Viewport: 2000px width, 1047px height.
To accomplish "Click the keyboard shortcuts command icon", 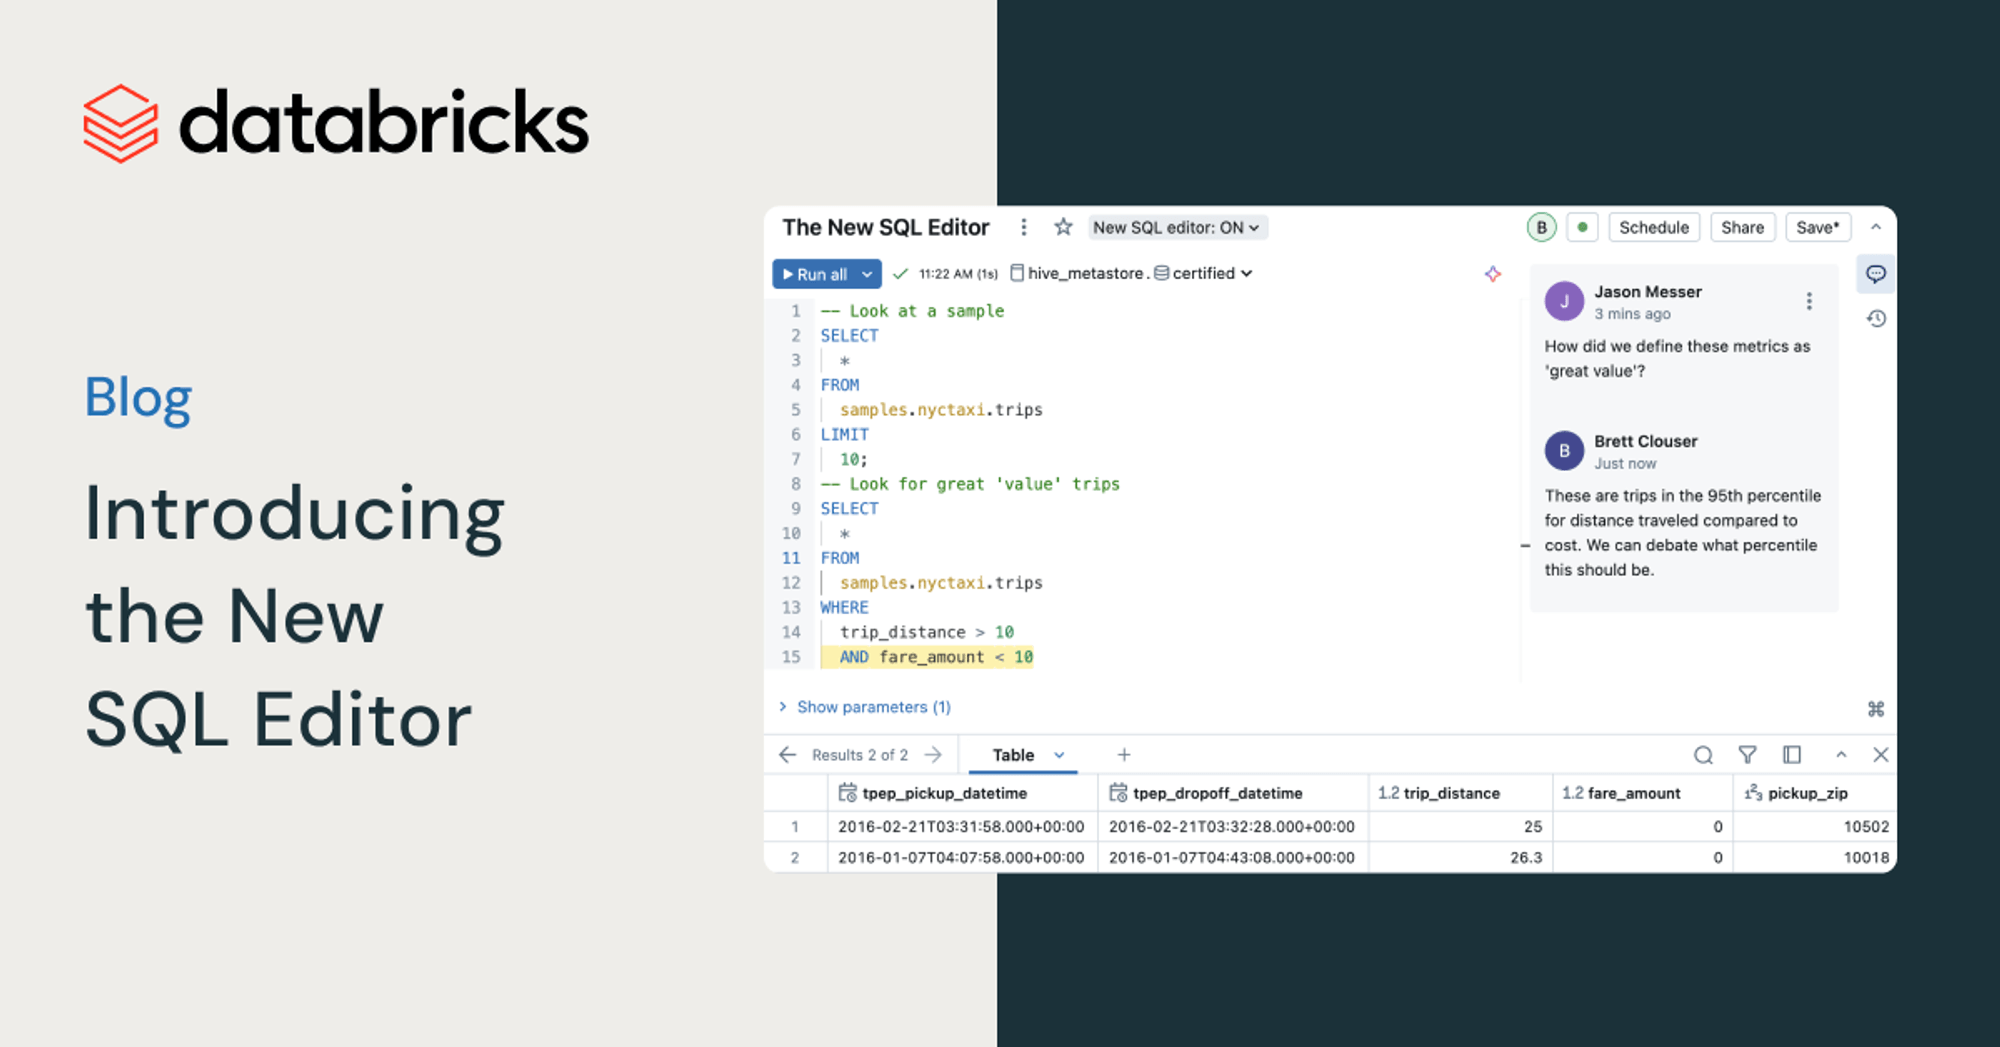I will [1876, 709].
